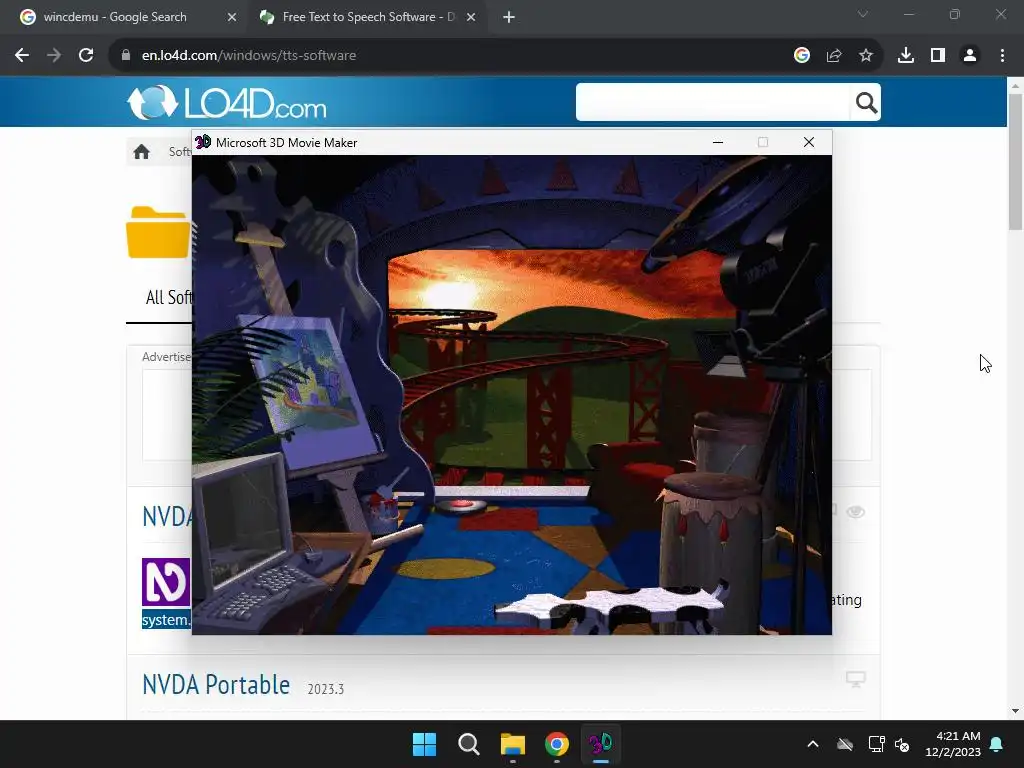
Task: Switch to Chrome from the taskbar
Action: pyautogui.click(x=556, y=744)
